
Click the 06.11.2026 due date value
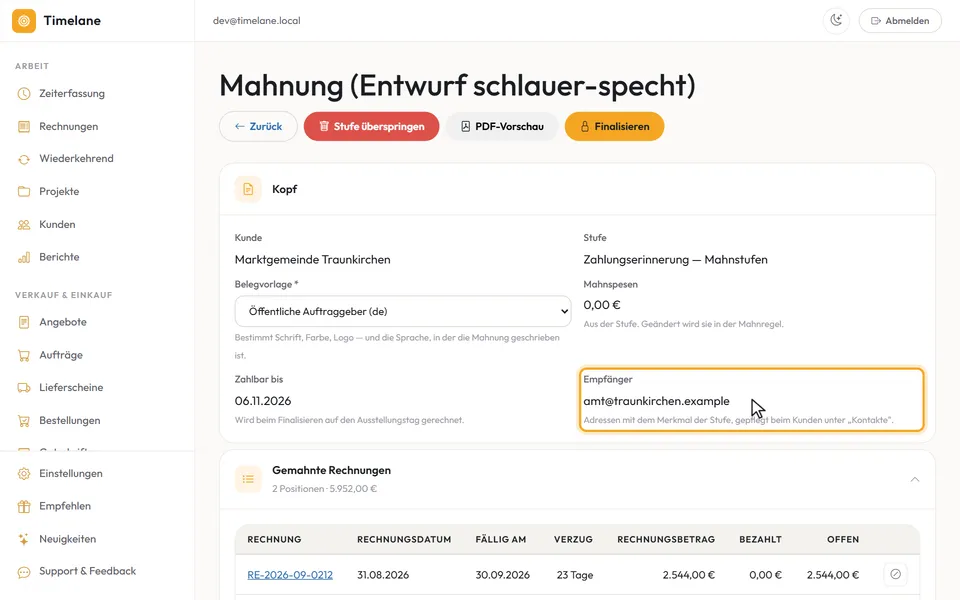point(263,401)
